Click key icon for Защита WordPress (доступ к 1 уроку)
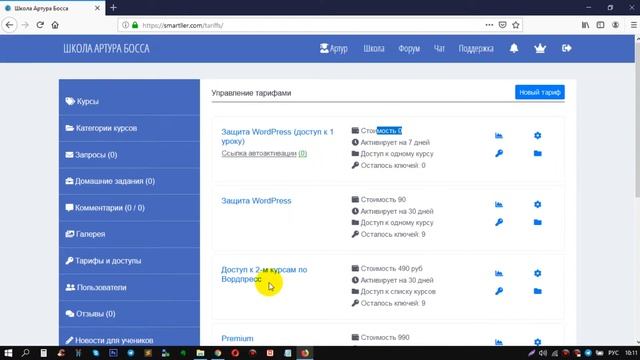640x360 pixels. tap(499, 153)
